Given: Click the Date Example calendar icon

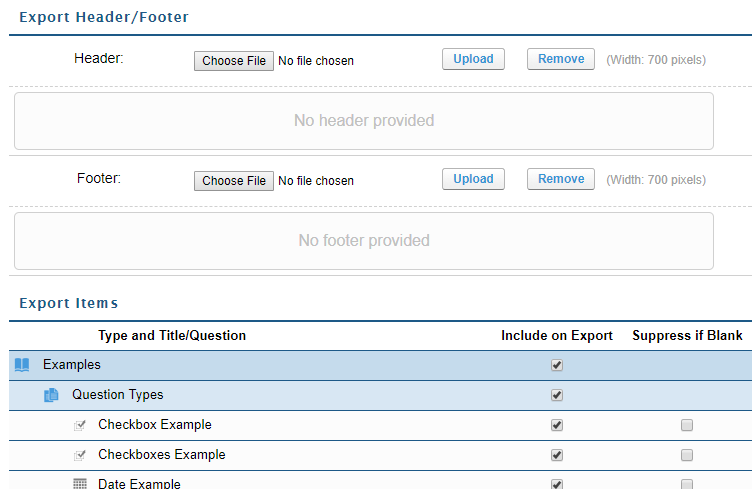Looking at the screenshot, I should (x=80, y=484).
